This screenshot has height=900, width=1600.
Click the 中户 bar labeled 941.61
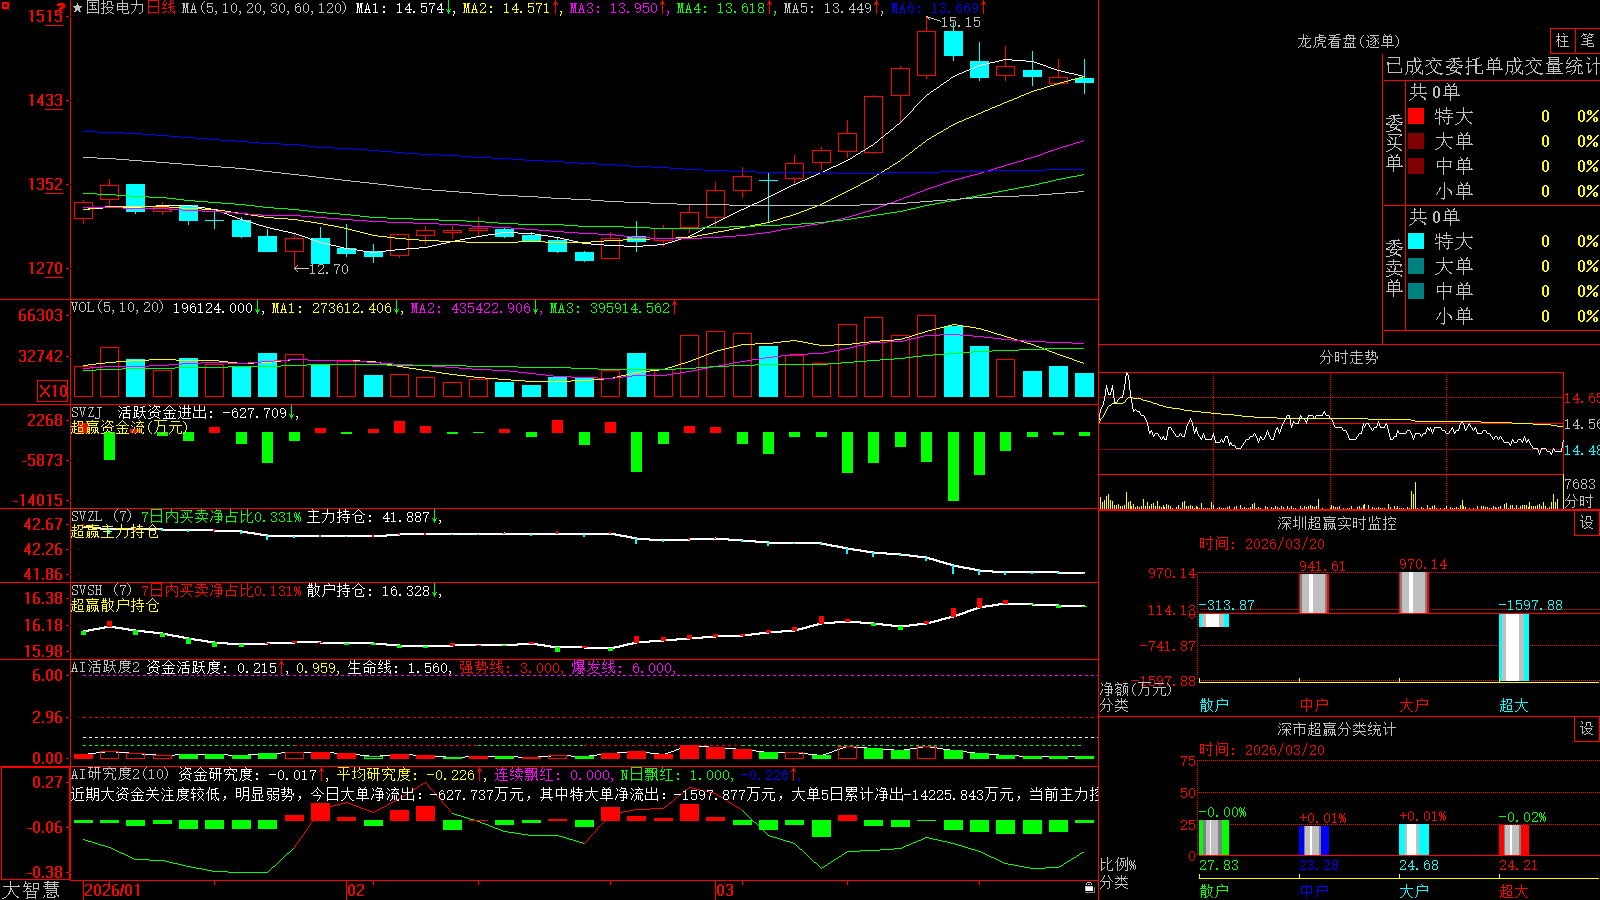1314,594
